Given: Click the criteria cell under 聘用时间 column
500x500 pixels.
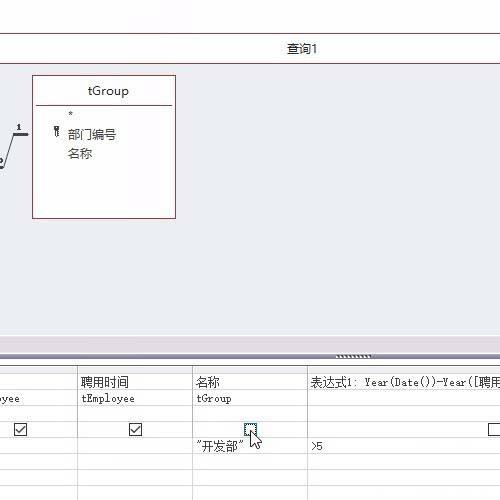Looking at the screenshot, I should 135,446.
